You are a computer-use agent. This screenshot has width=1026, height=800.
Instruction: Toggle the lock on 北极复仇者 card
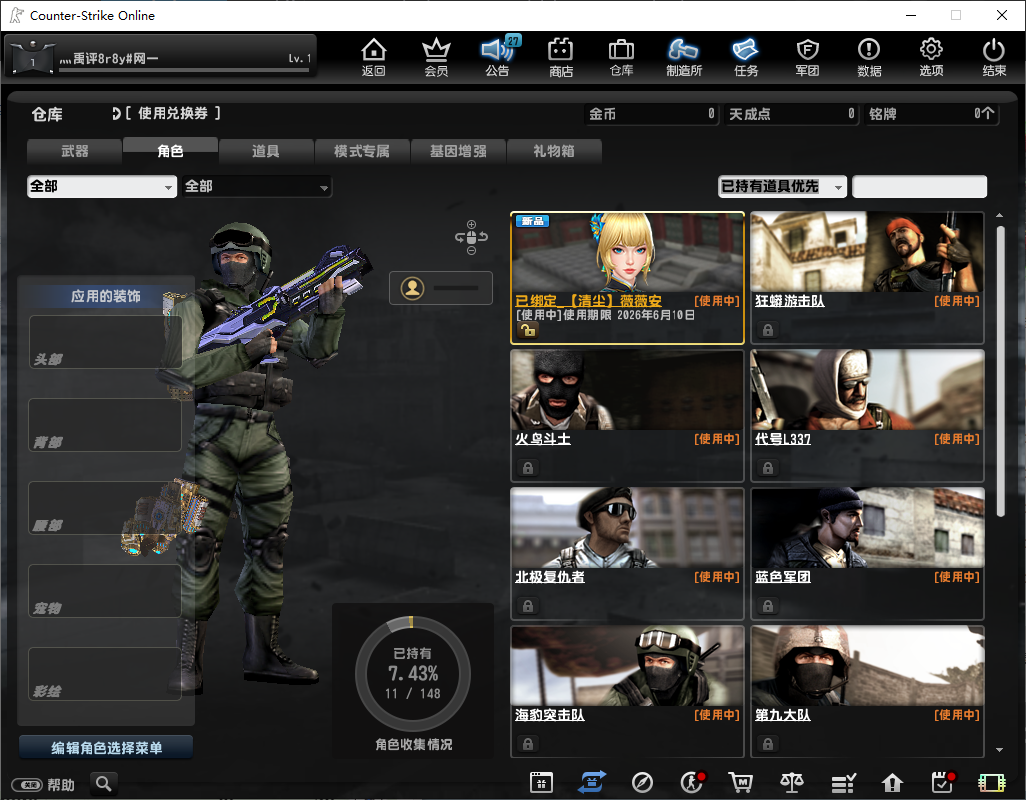[x=527, y=606]
